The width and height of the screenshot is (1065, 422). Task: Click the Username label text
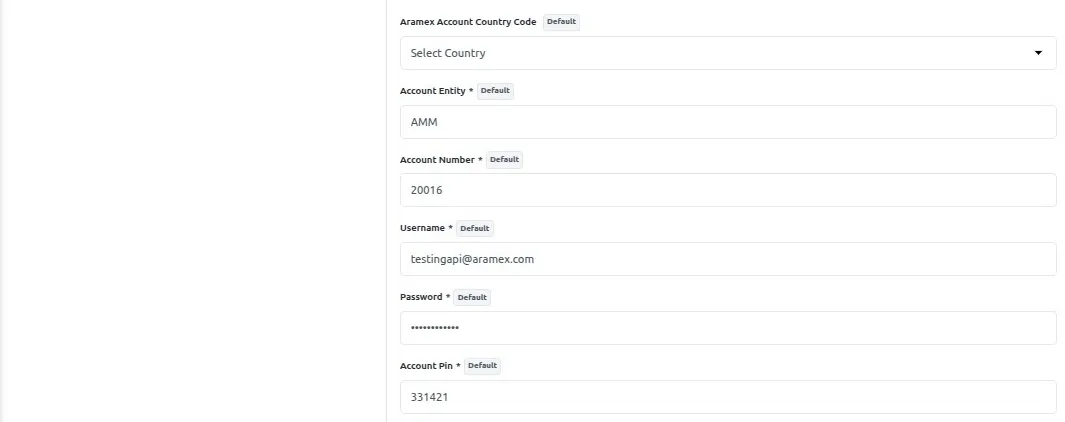click(x=422, y=228)
